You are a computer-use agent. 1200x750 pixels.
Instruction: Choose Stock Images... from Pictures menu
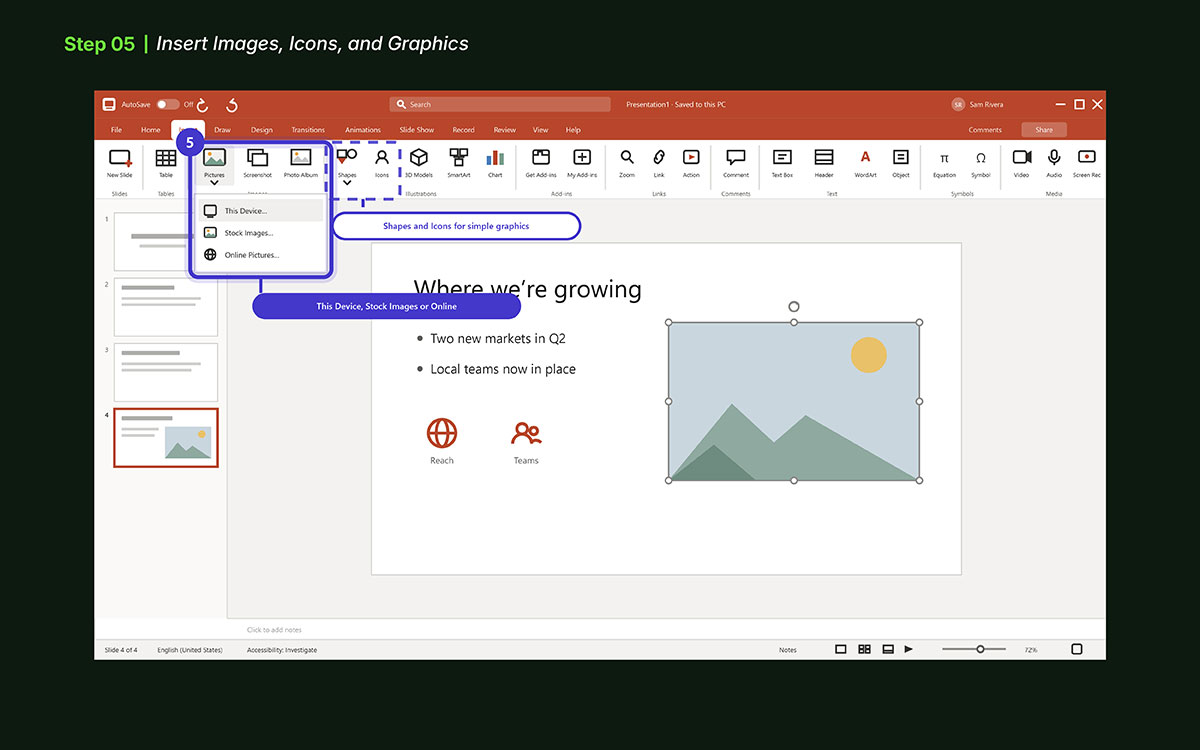click(x=261, y=233)
